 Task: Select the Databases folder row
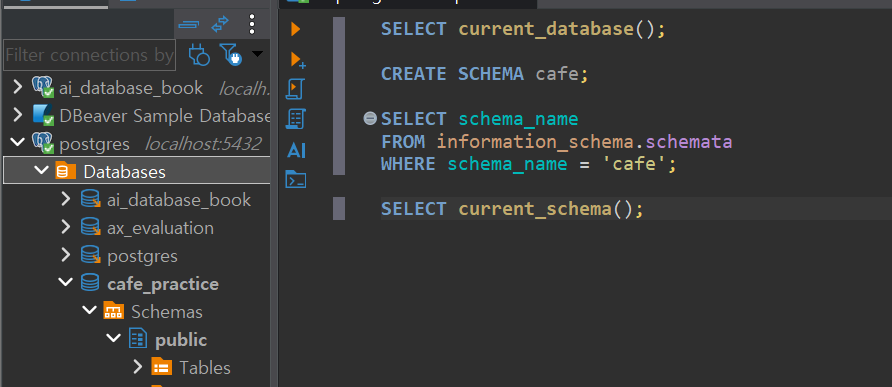pyautogui.click(x=137, y=171)
